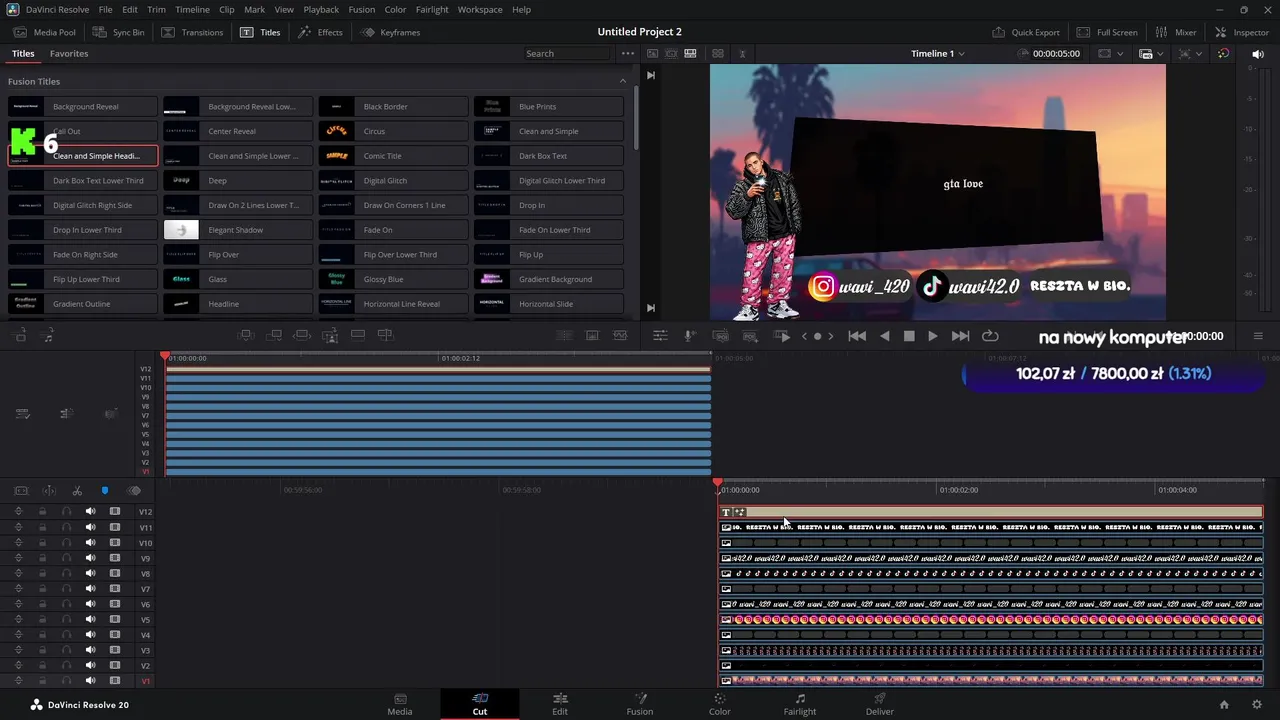Lock track V3
The image size is (1280, 720).
[x=42, y=650]
